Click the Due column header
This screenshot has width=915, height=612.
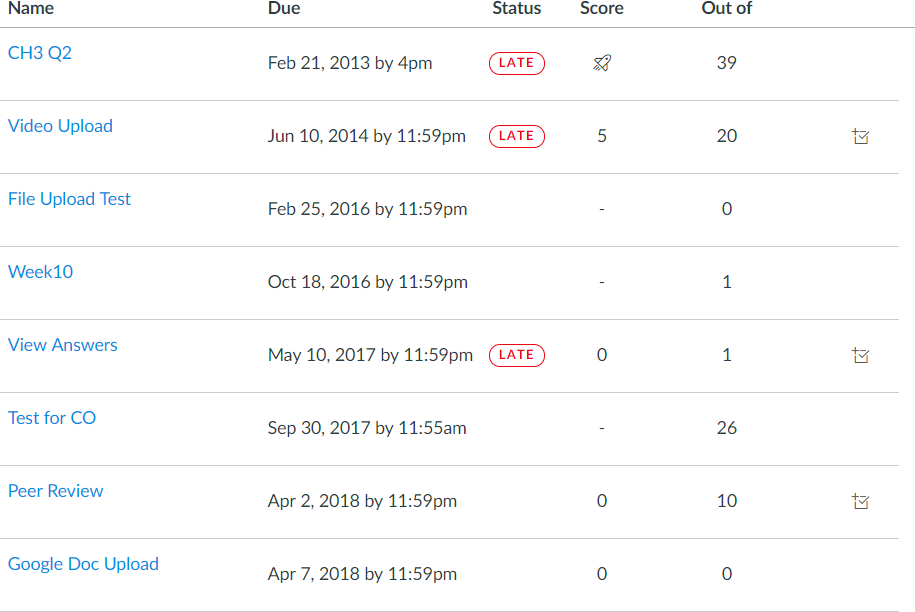click(x=284, y=9)
